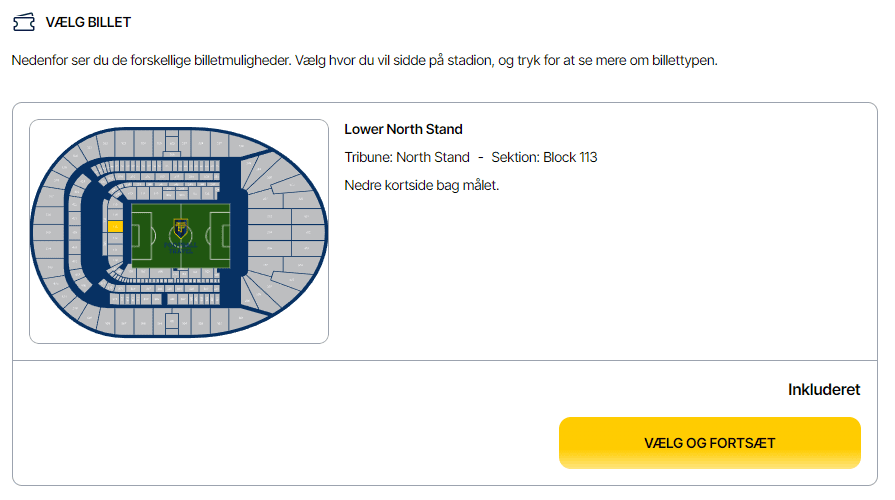Click the club crest logo at pitch center
This screenshot has height=500, width=895.
click(180, 228)
